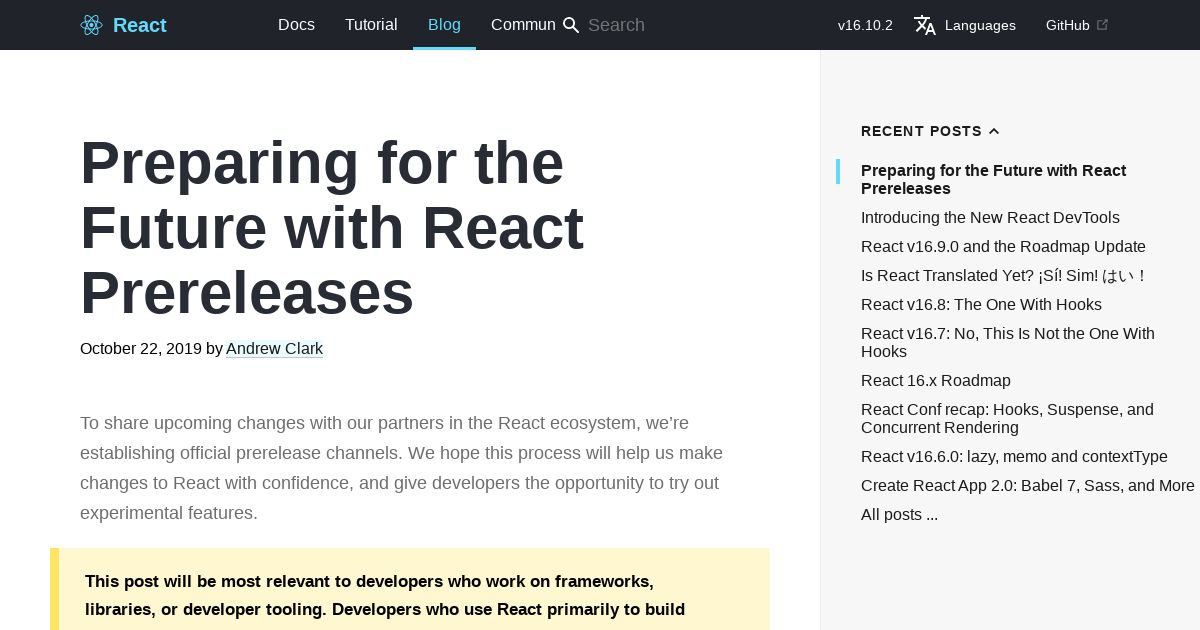This screenshot has height=630, width=1200.
Task: Open Is React Translated Yet post
Action: (1003, 276)
